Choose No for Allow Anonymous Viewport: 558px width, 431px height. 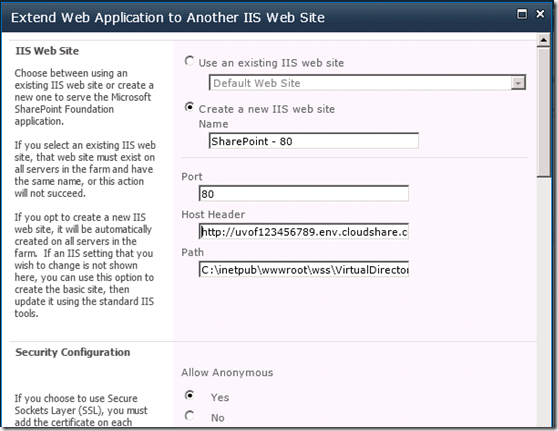tap(189, 415)
